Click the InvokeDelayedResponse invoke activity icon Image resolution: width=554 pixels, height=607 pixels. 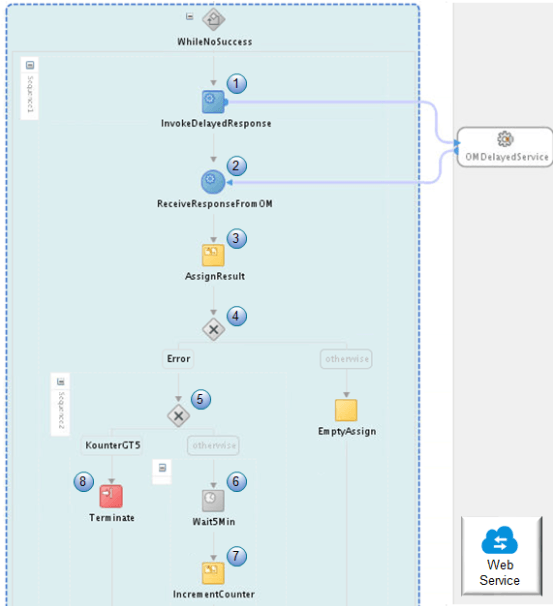pos(213,102)
